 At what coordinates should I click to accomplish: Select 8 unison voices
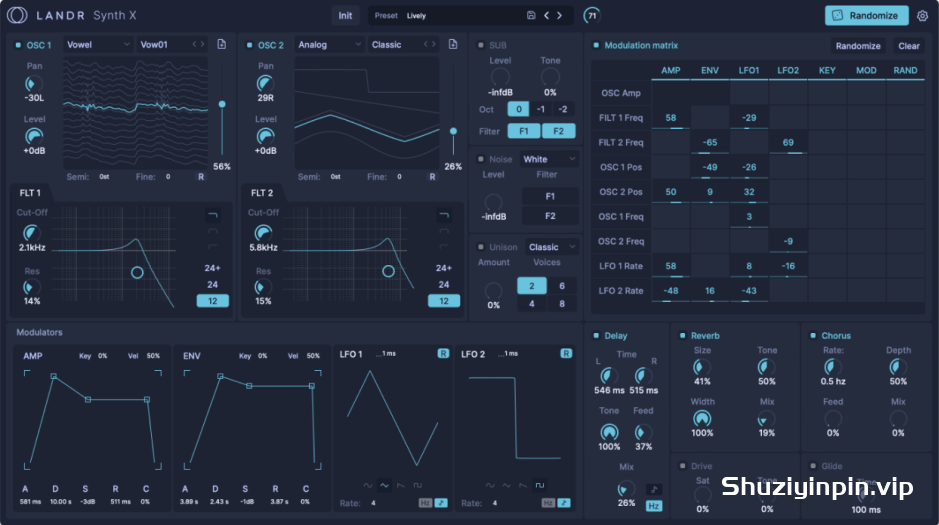click(562, 304)
